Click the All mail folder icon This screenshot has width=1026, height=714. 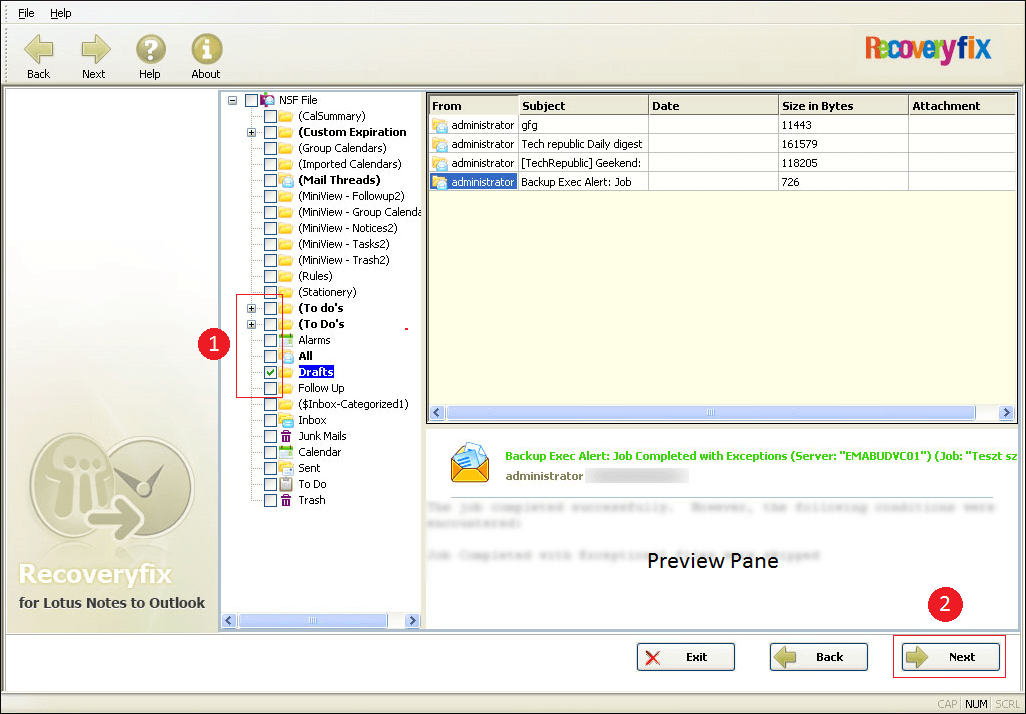(286, 356)
